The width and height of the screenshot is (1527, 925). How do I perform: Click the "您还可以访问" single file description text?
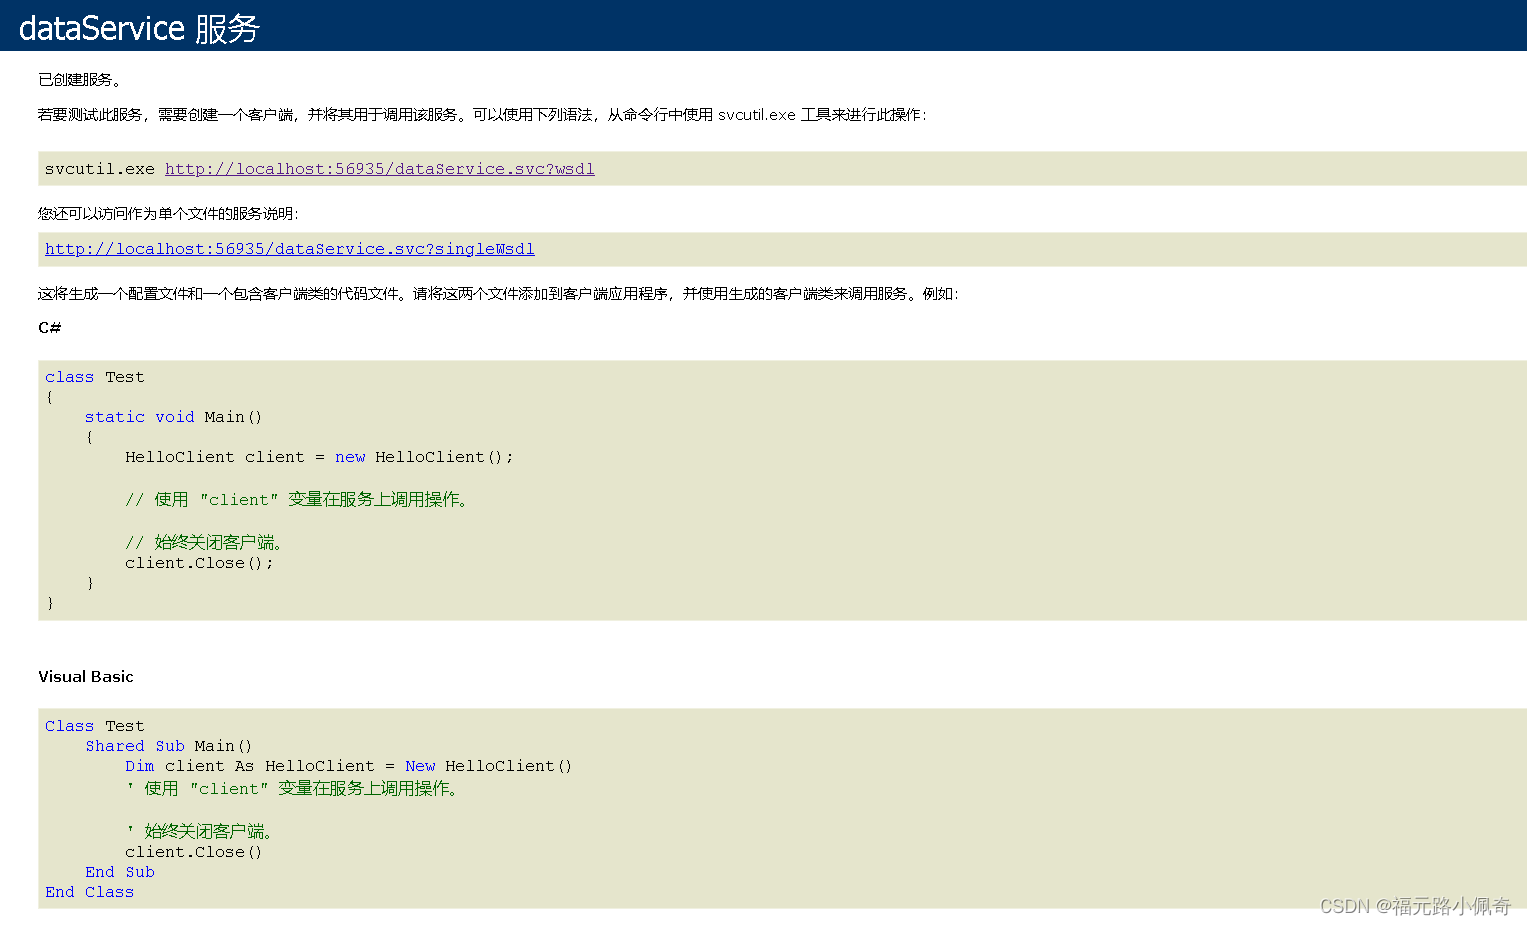[x=167, y=214]
